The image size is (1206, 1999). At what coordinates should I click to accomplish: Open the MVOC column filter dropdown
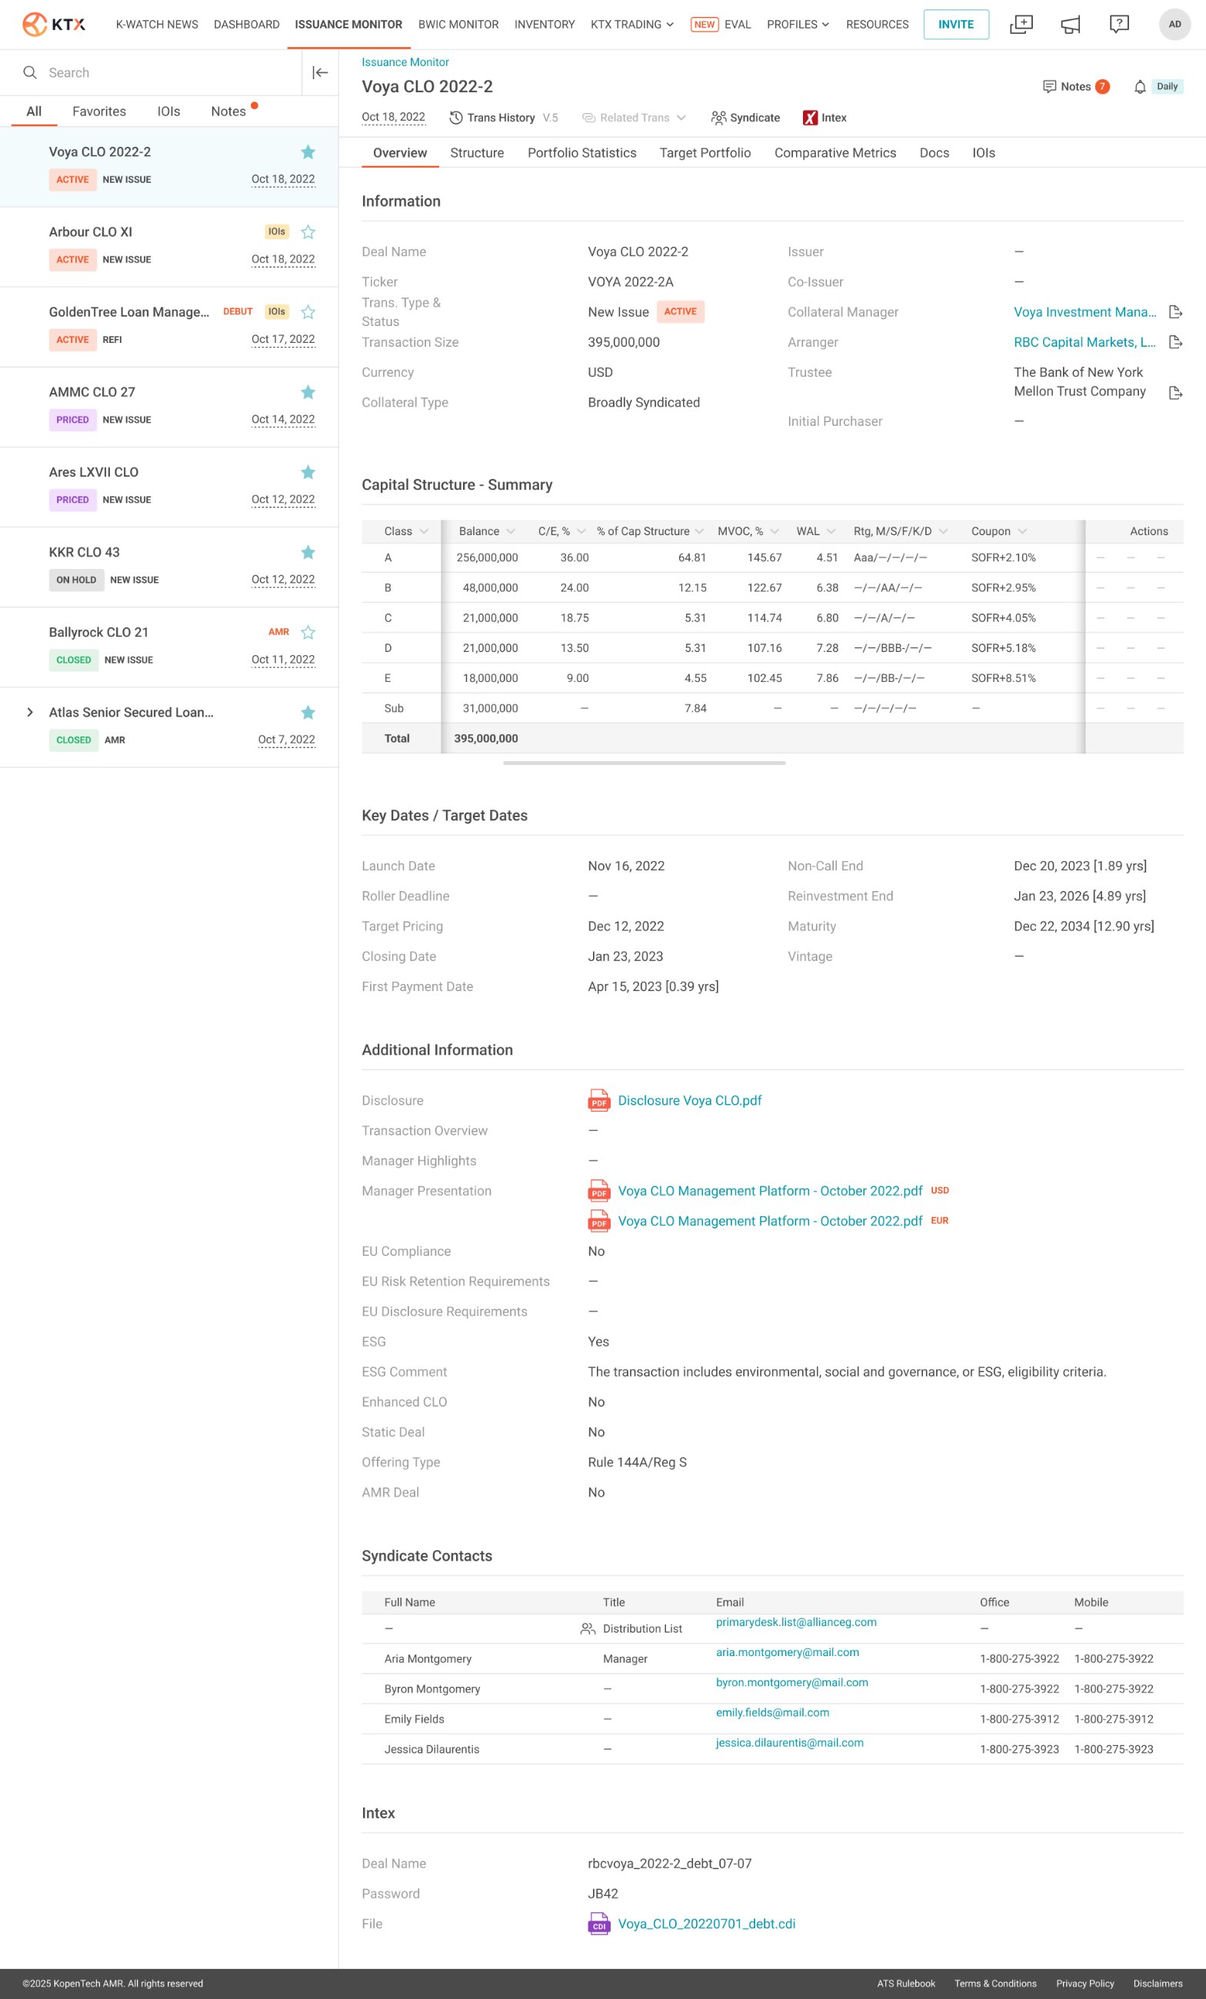pyautogui.click(x=774, y=531)
